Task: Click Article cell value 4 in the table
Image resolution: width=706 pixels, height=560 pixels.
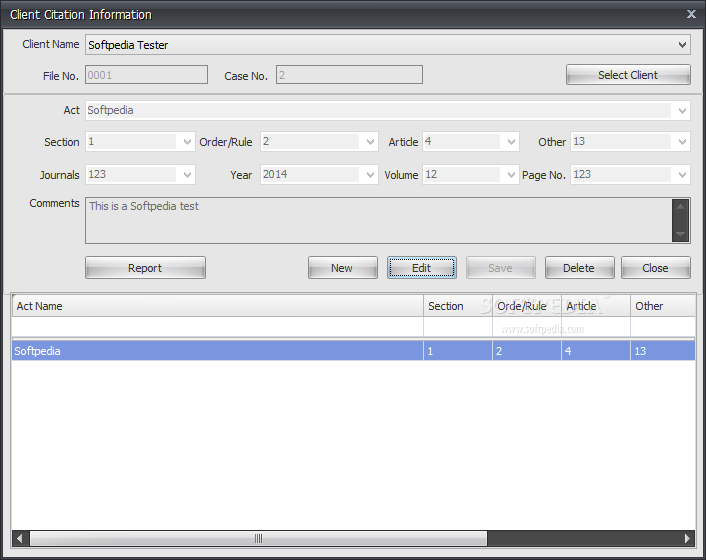Action: pos(596,351)
